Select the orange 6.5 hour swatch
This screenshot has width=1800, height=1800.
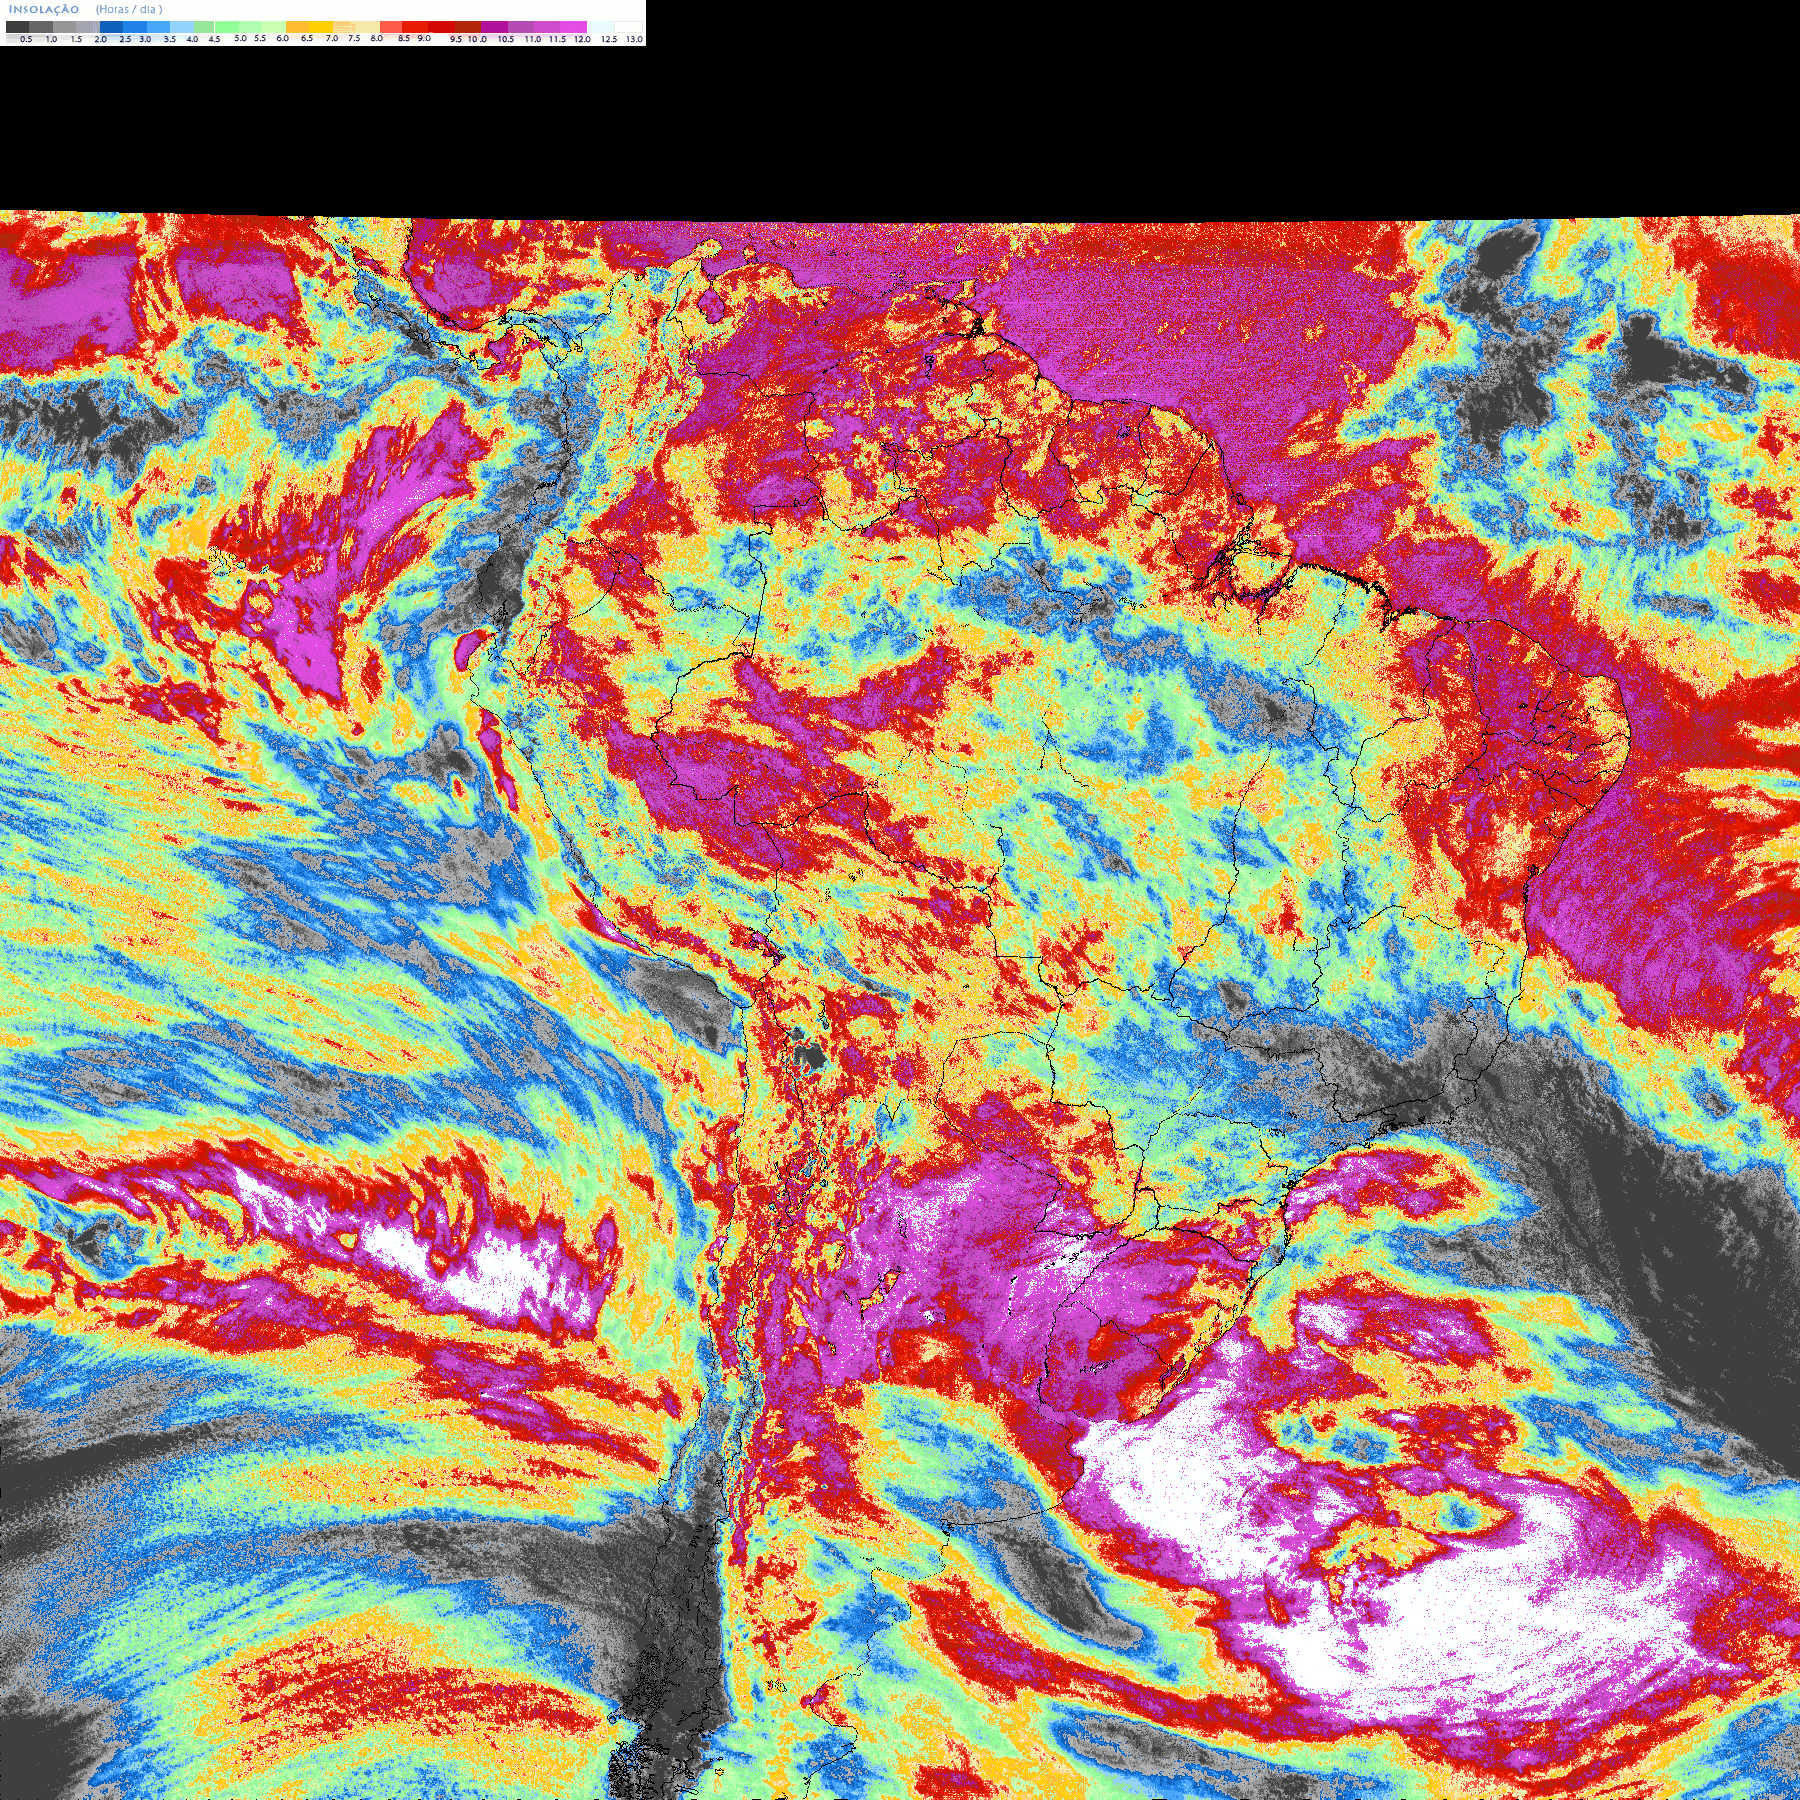pos(297,27)
